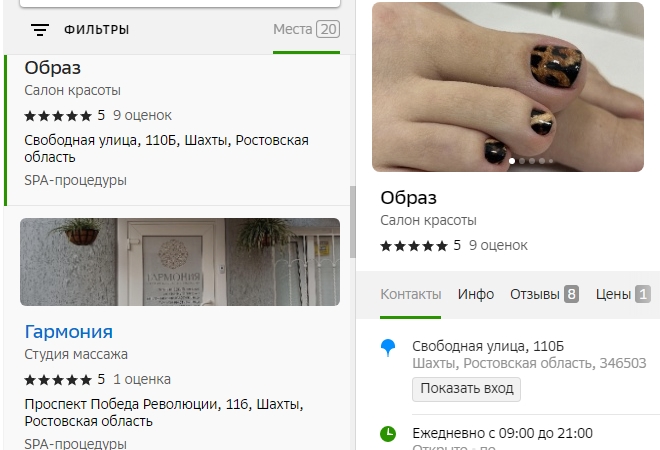Click the Цены count badge 1

coord(643,294)
